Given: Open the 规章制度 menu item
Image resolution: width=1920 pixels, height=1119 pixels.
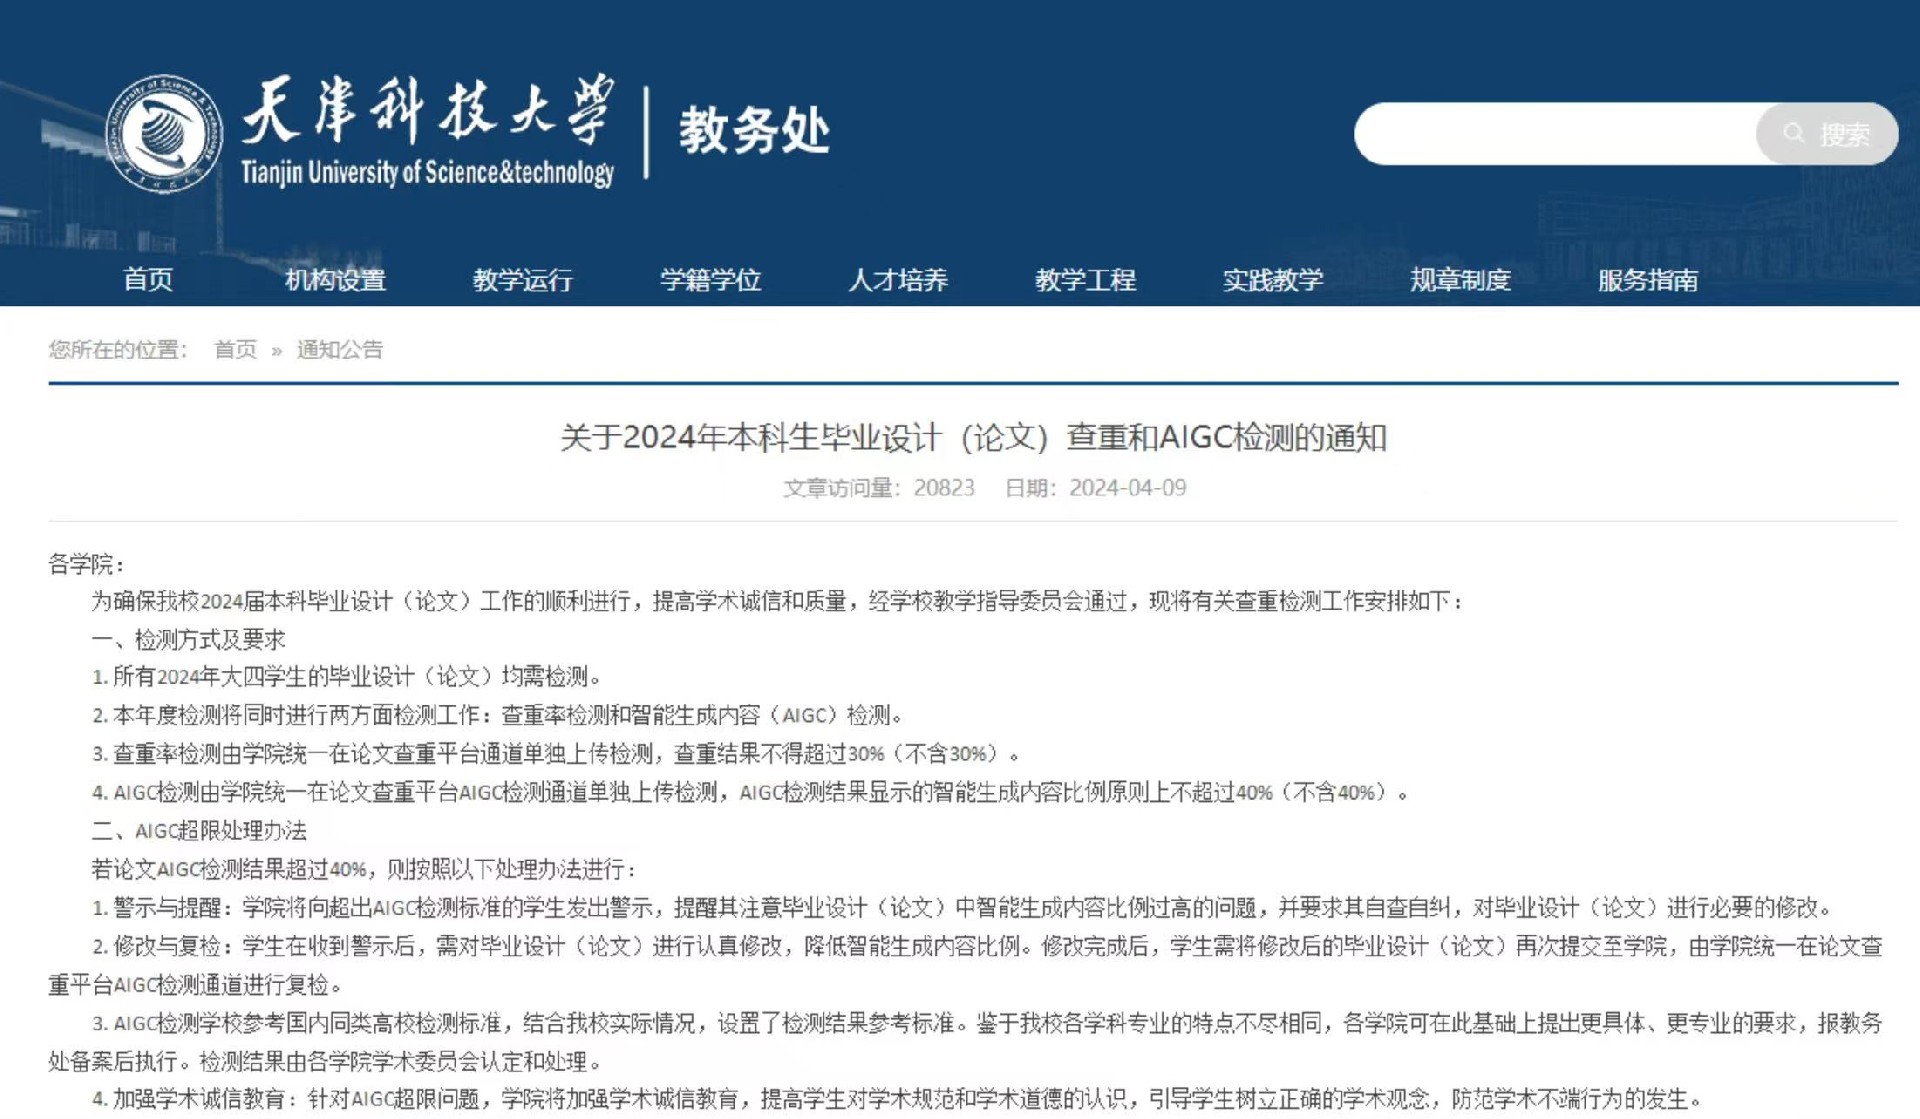Looking at the screenshot, I should [1460, 279].
